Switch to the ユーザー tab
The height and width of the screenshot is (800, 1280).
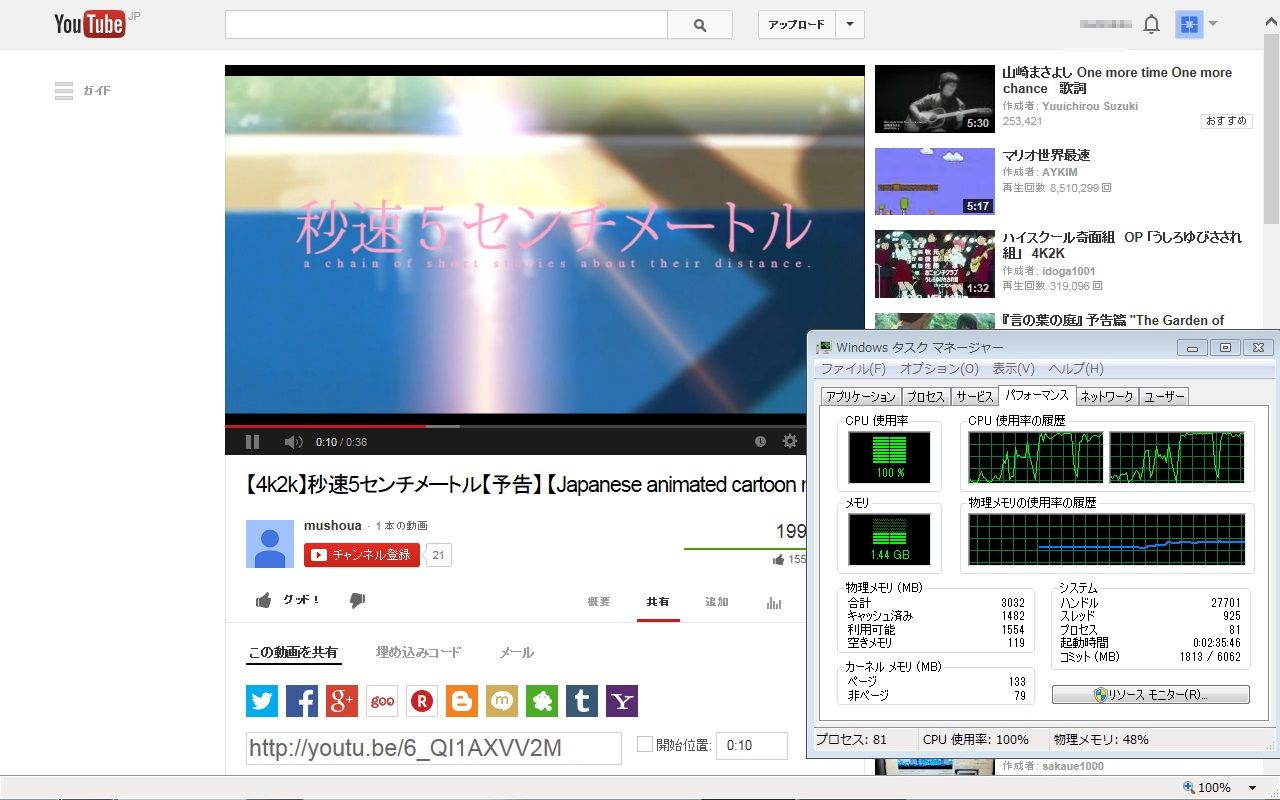pos(1163,397)
